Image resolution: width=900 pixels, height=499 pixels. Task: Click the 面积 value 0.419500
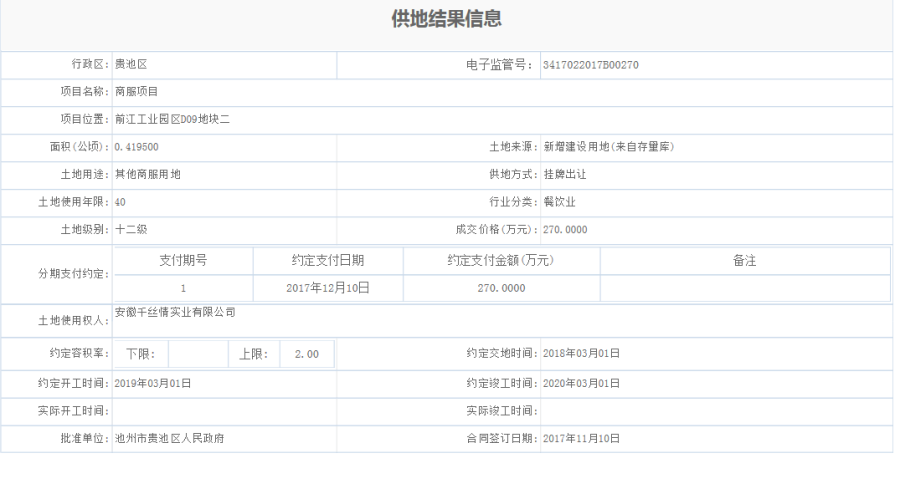click(x=137, y=148)
